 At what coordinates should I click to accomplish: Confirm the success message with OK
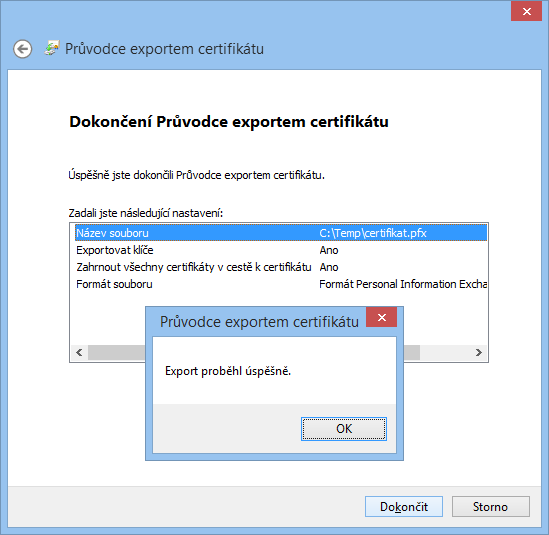click(x=344, y=429)
